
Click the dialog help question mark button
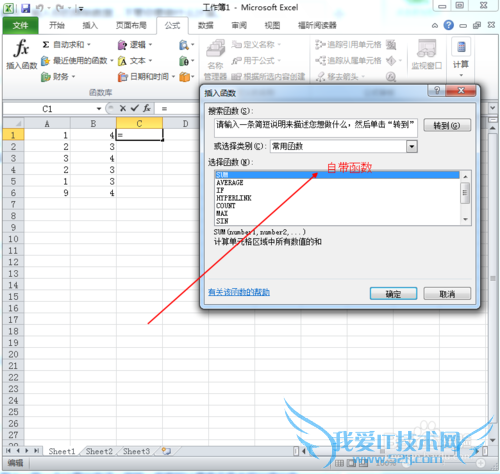437,90
